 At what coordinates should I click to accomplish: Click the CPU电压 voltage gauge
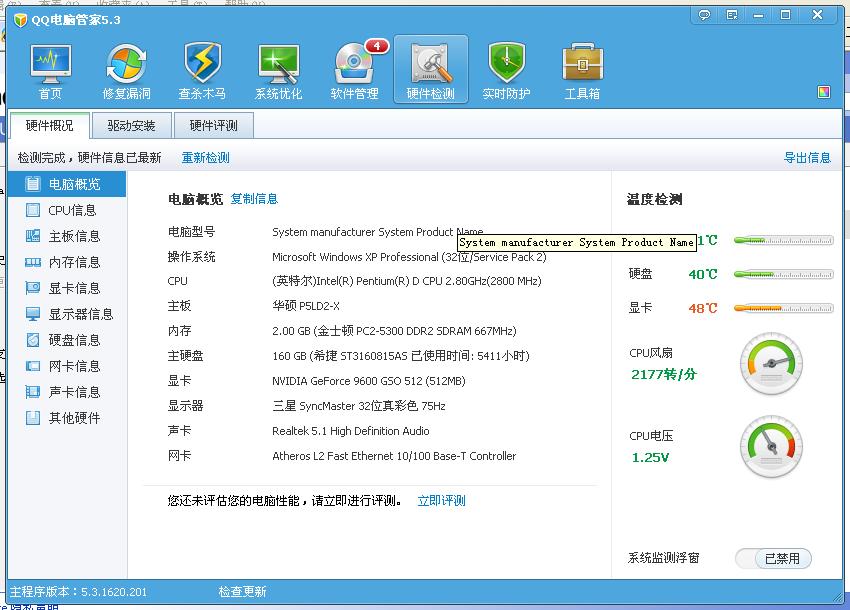point(771,447)
